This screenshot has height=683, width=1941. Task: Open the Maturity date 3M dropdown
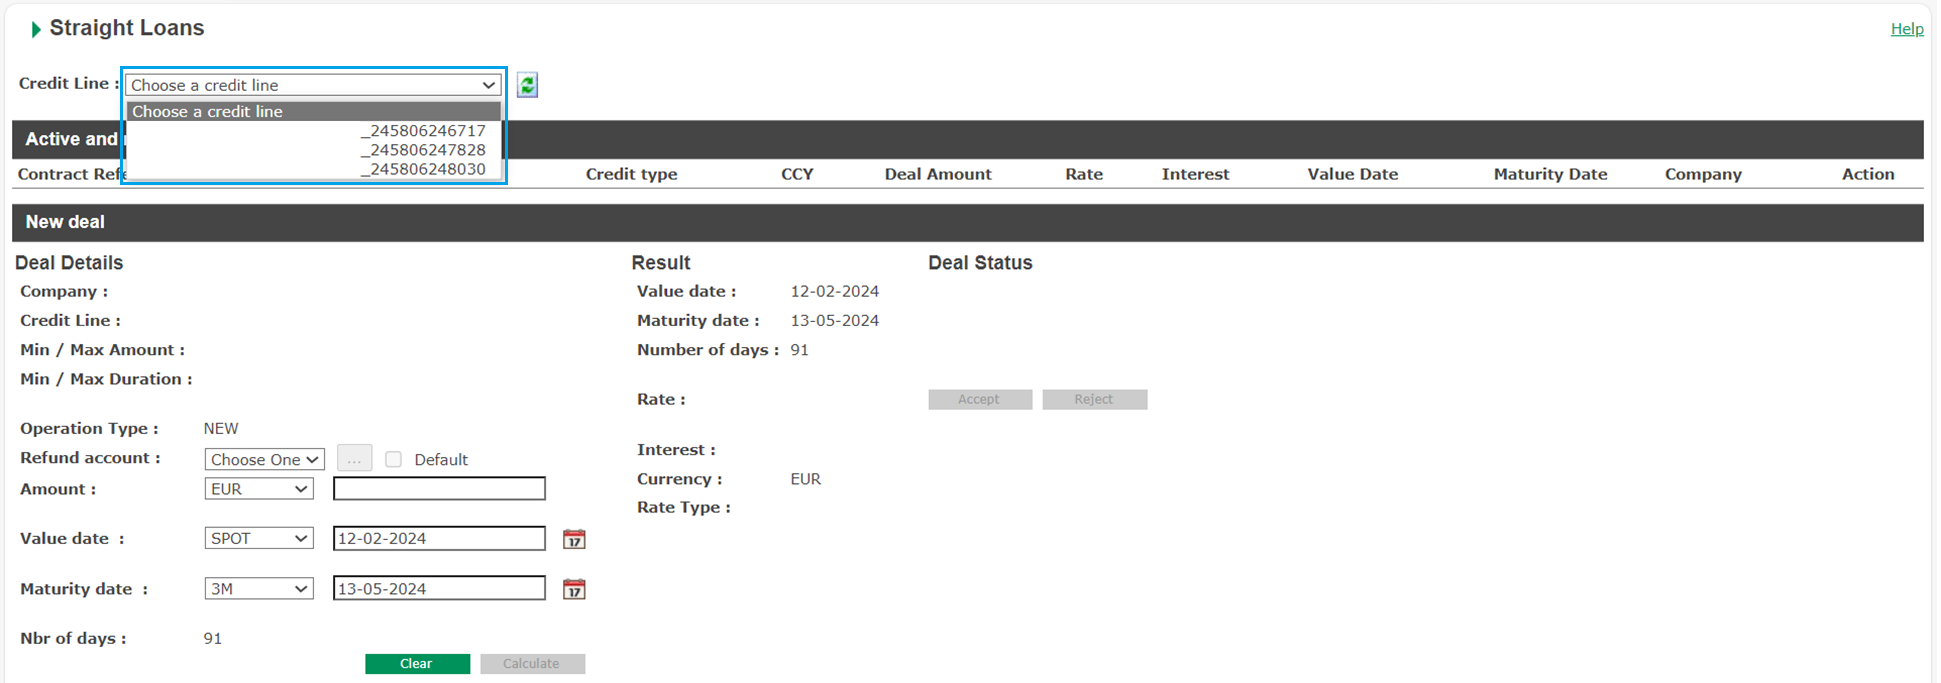[x=259, y=589]
